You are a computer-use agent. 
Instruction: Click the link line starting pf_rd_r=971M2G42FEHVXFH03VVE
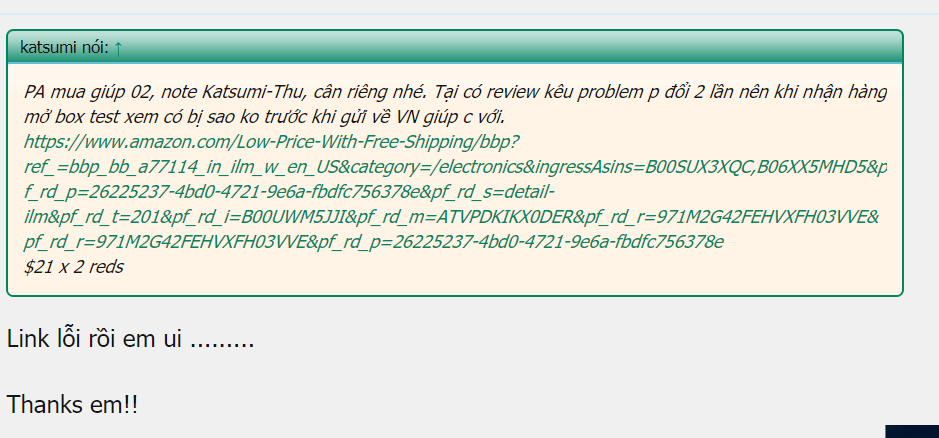[374, 242]
